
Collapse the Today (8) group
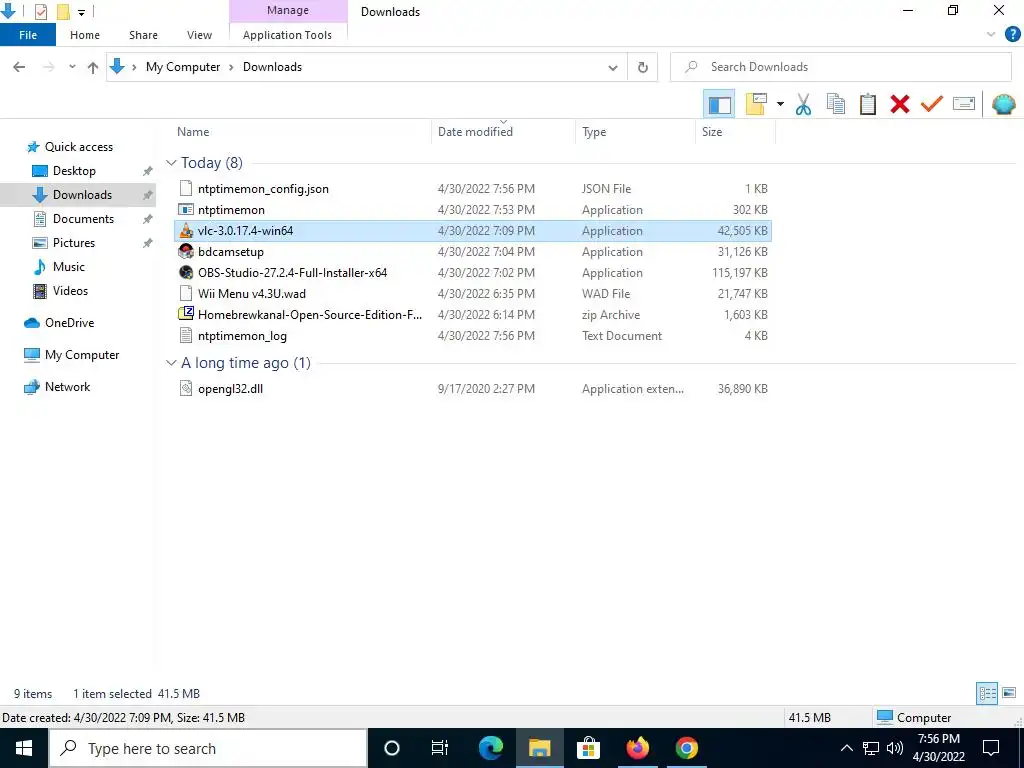point(171,163)
